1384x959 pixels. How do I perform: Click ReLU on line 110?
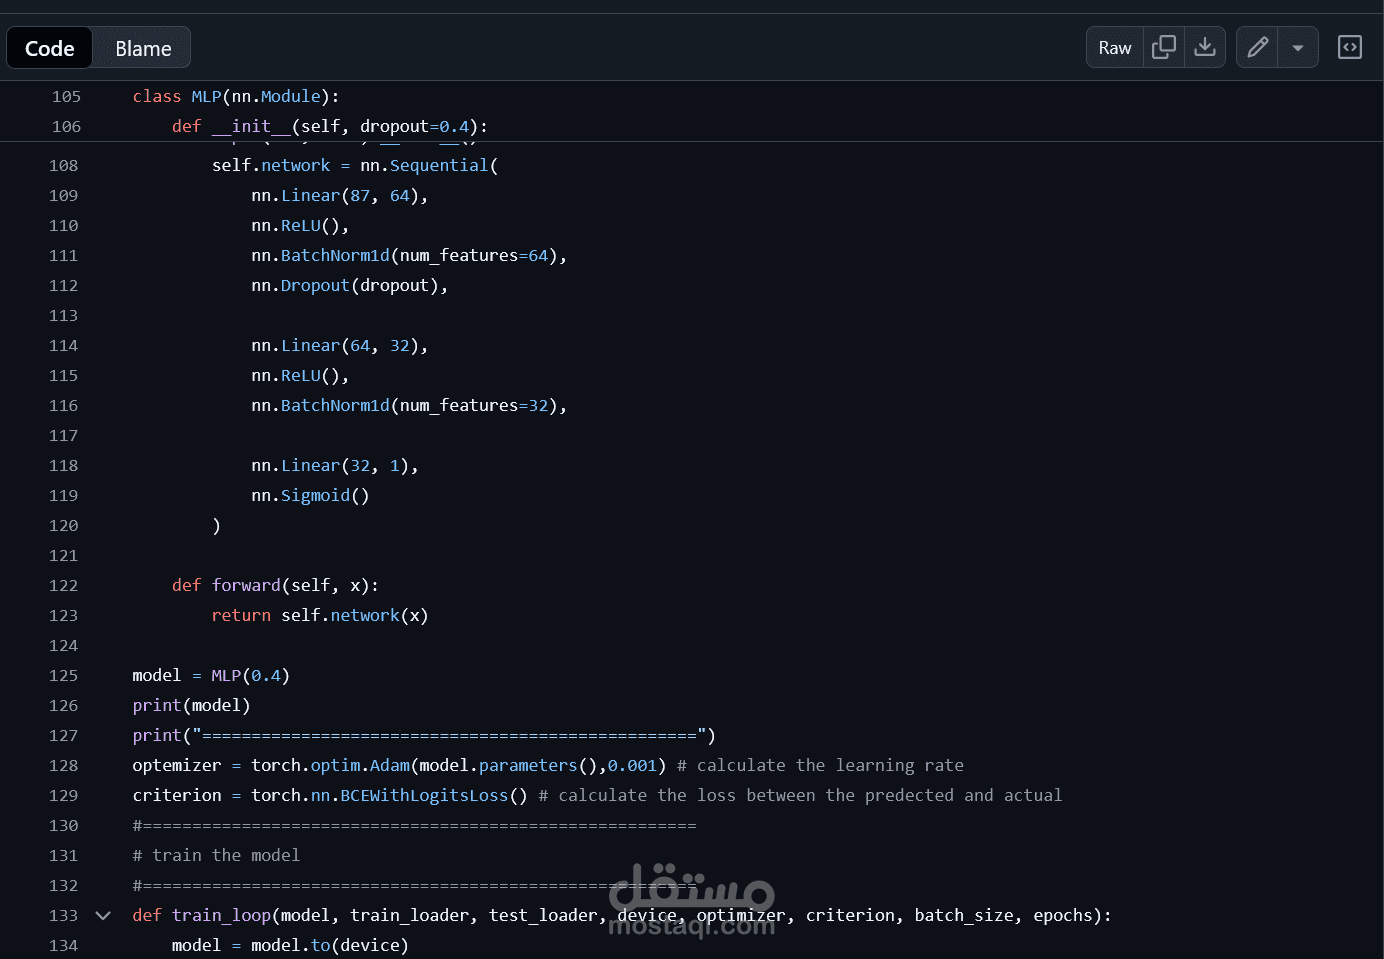point(300,225)
